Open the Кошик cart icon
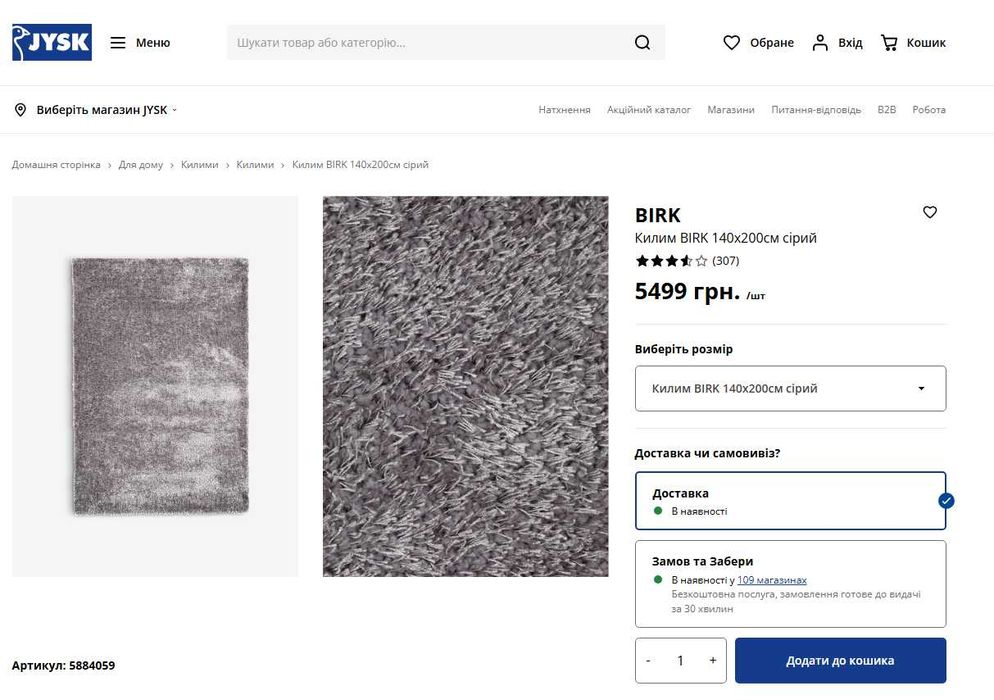Viewport: 994px width, 700px height. 889,42
